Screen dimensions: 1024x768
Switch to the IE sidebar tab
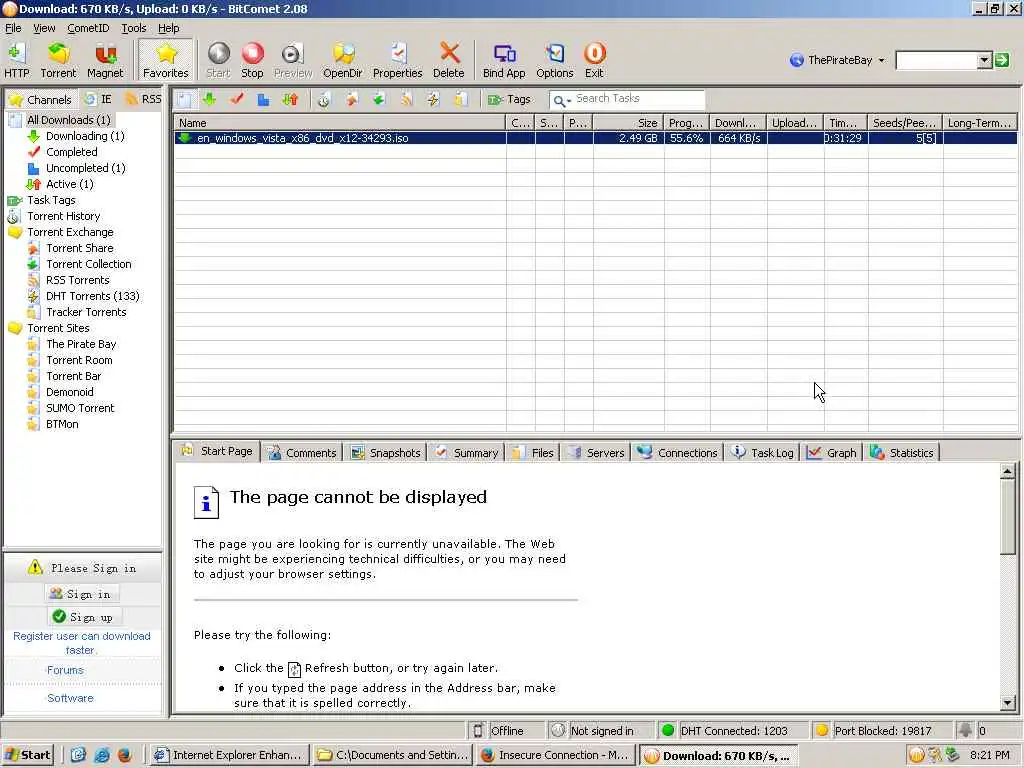coord(99,99)
